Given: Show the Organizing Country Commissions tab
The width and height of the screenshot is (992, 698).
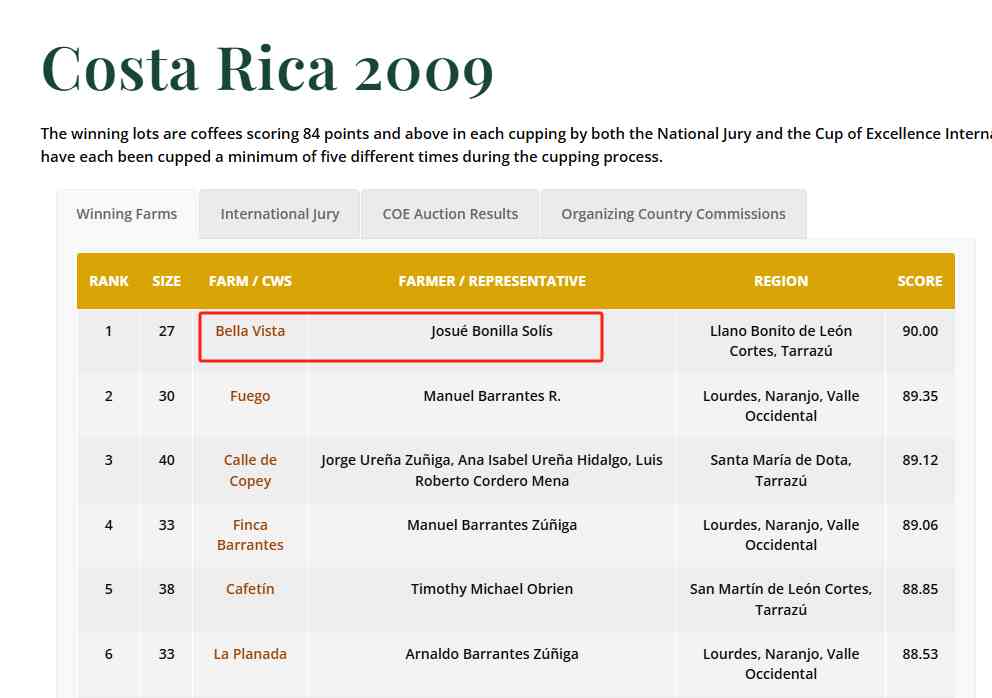Looking at the screenshot, I should tap(673, 214).
